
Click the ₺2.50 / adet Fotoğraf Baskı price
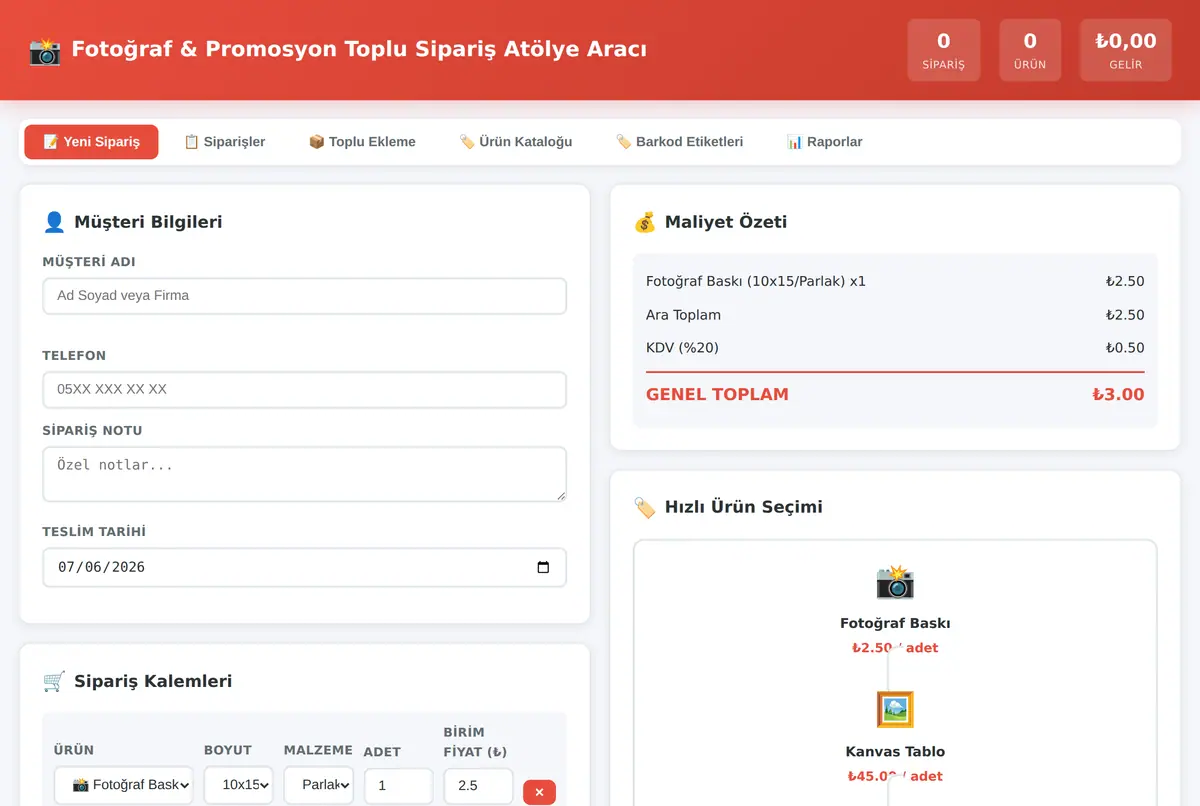point(895,648)
